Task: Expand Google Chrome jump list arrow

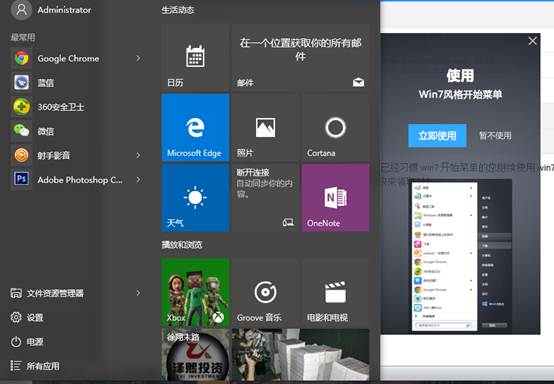Action: click(138, 58)
